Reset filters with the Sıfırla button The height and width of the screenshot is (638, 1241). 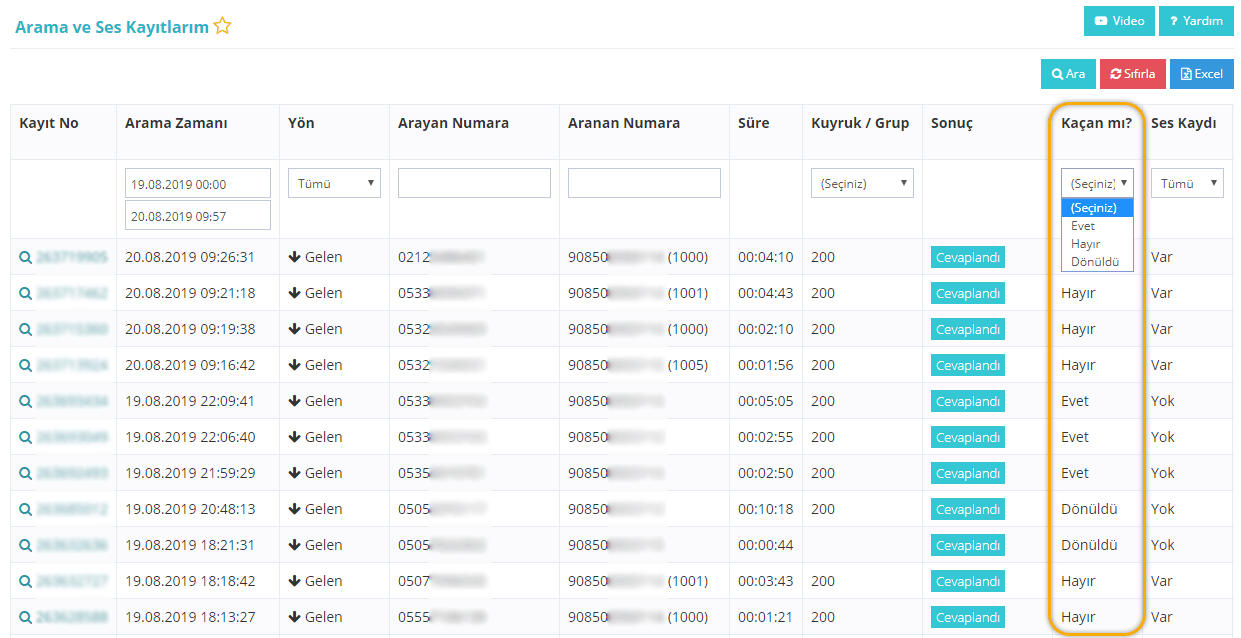pyautogui.click(x=1132, y=74)
